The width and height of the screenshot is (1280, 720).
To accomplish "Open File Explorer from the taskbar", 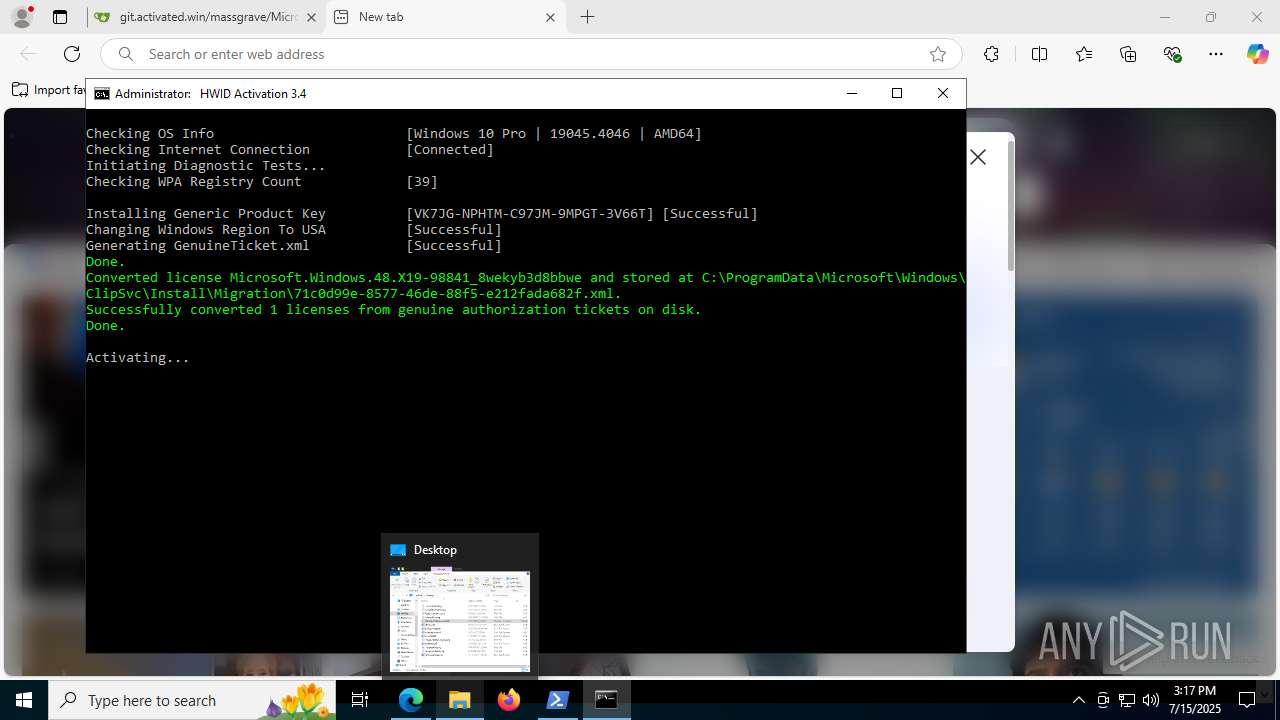I will click(460, 700).
